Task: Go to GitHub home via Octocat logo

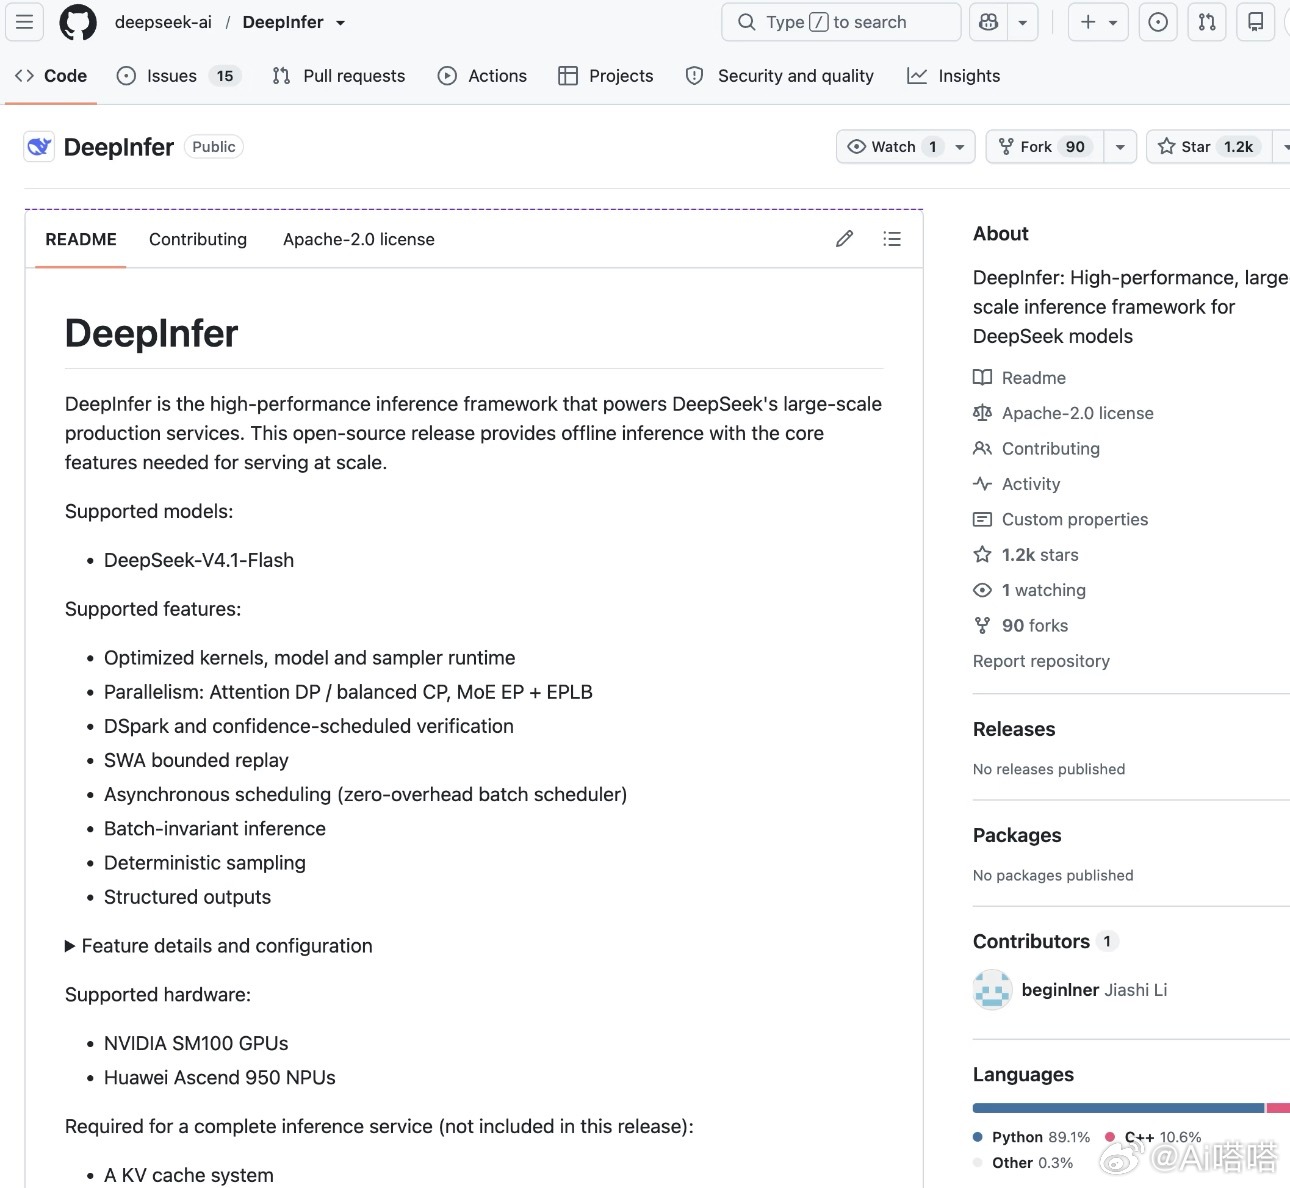Action: point(78,22)
